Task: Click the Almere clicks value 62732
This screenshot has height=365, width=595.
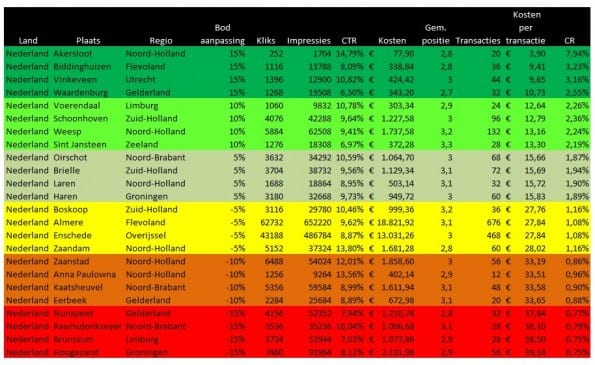Action: [271, 222]
